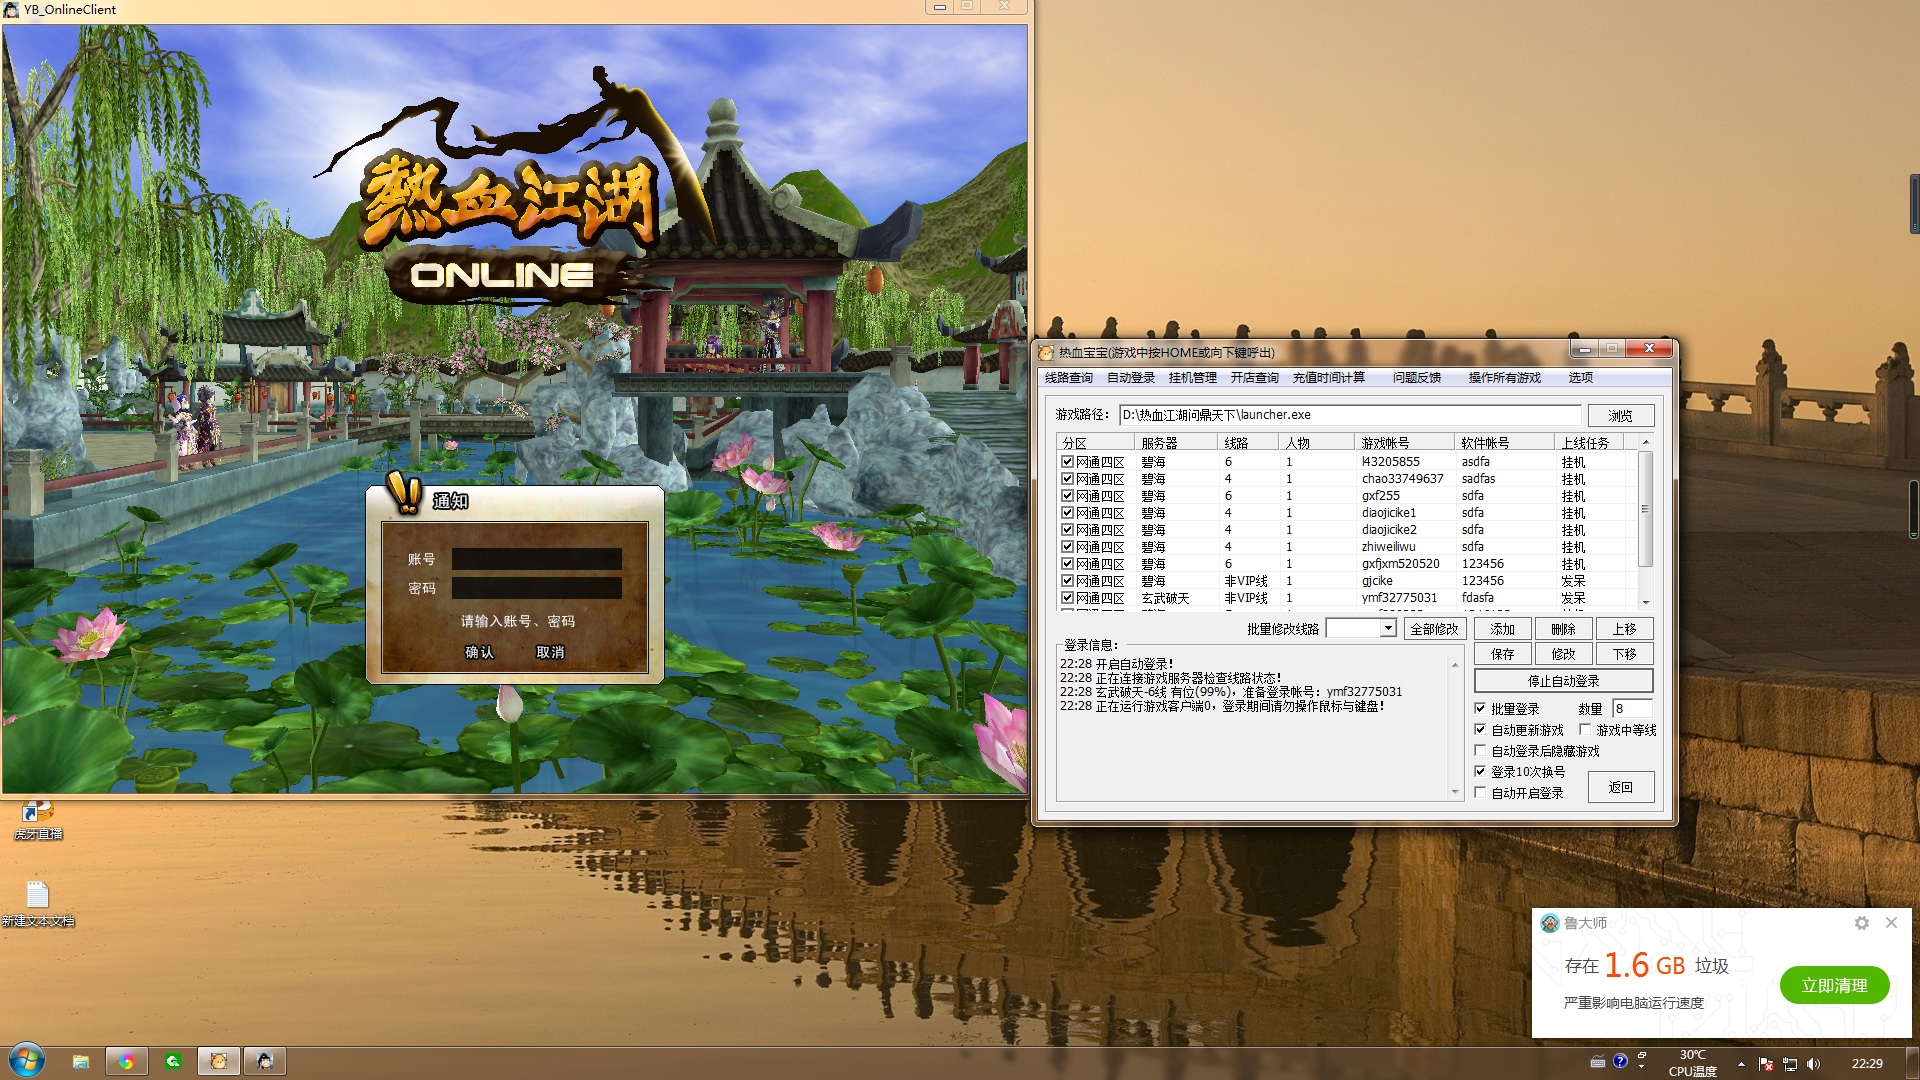The image size is (1920, 1080).
Task: Click the 游戏路径 text field
Action: [x=1350, y=415]
